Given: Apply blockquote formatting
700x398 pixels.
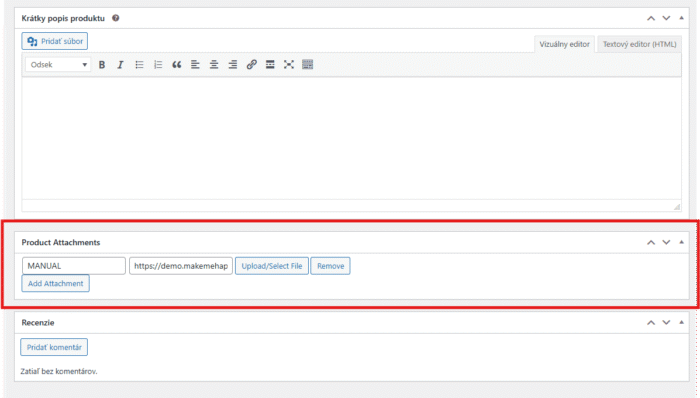Looking at the screenshot, I should pos(177,65).
